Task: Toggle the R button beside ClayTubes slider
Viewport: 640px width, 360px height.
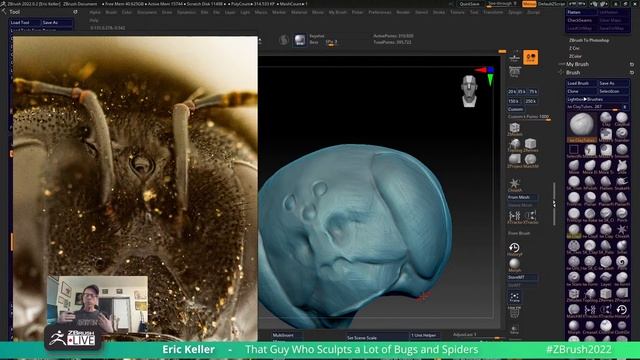Action: pyautogui.click(x=624, y=107)
